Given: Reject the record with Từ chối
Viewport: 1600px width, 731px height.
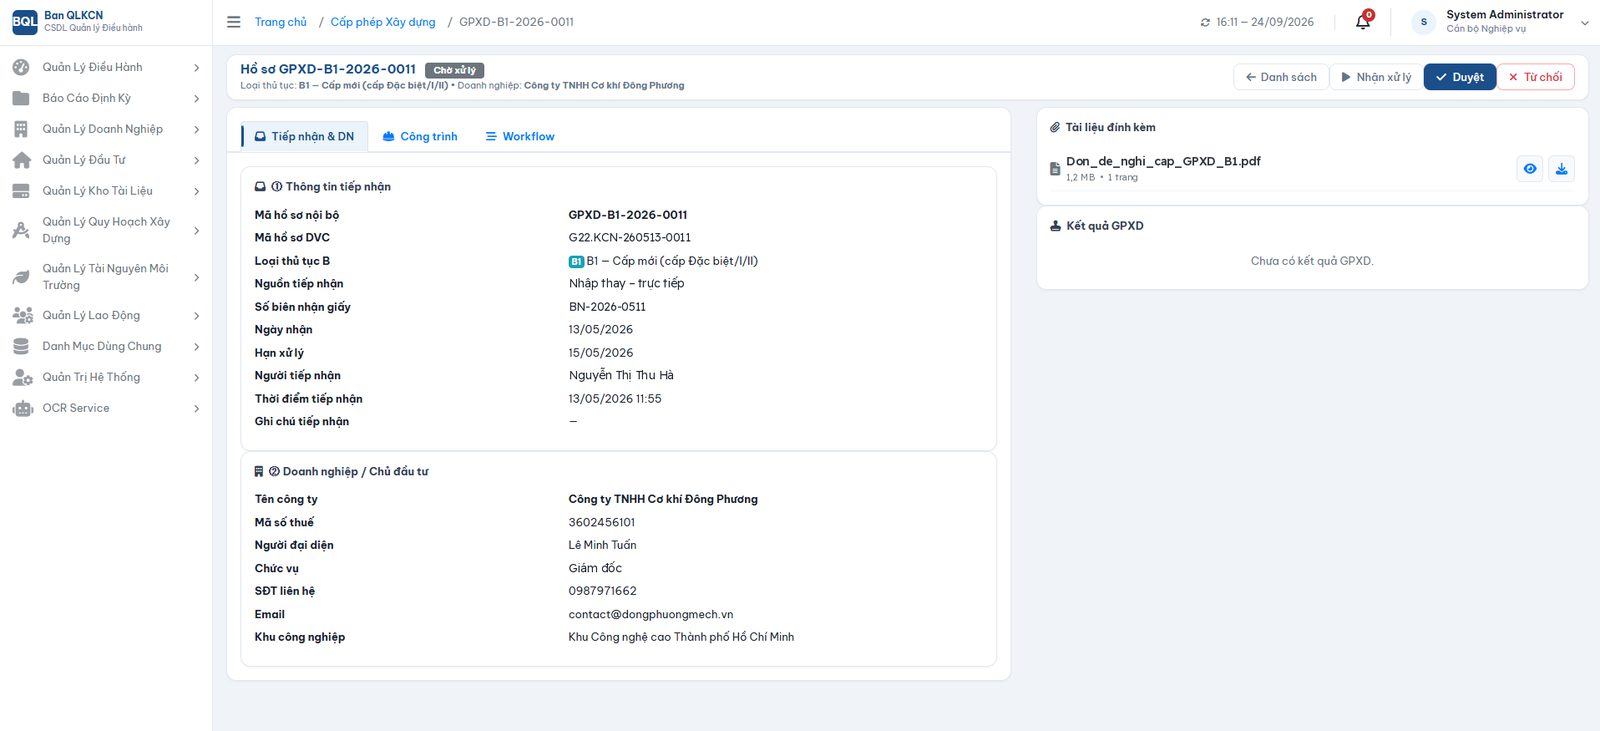Looking at the screenshot, I should click(1535, 77).
